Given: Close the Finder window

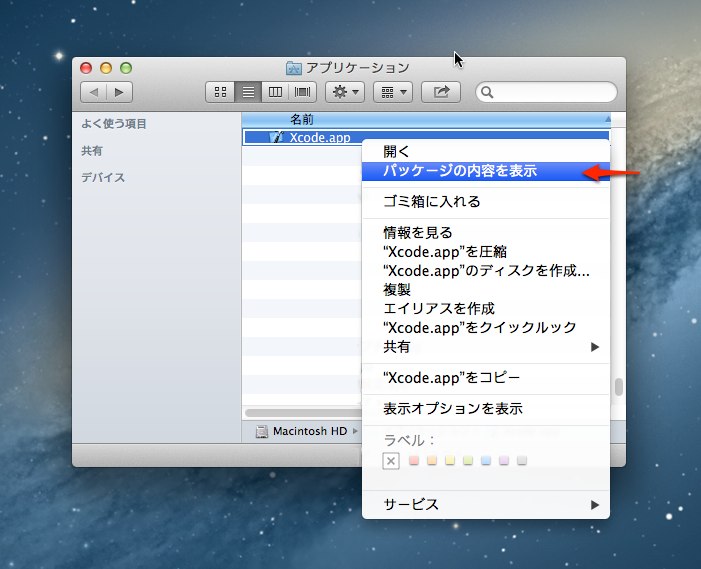Looking at the screenshot, I should 86,68.
